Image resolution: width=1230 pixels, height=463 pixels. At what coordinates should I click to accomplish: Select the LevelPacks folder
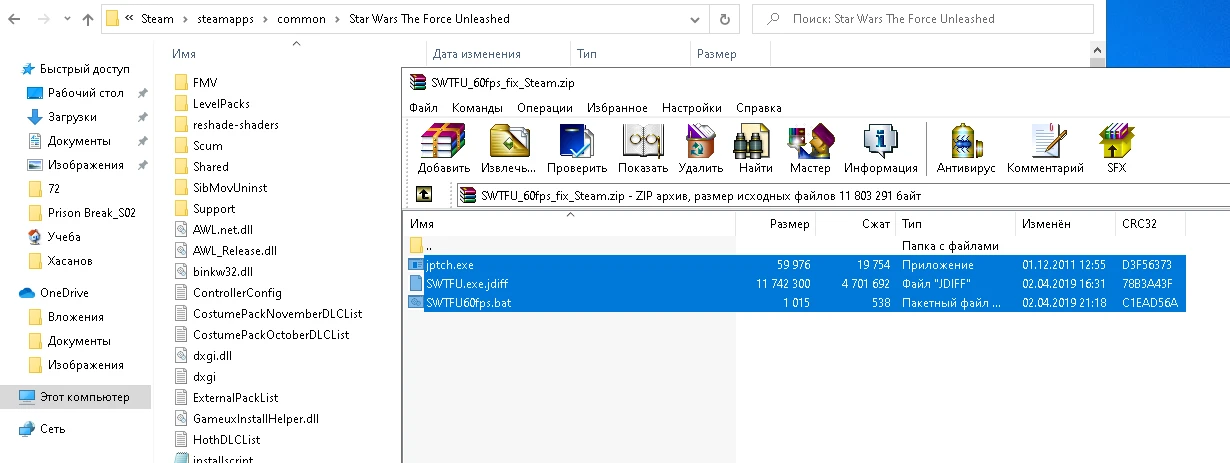click(211, 103)
